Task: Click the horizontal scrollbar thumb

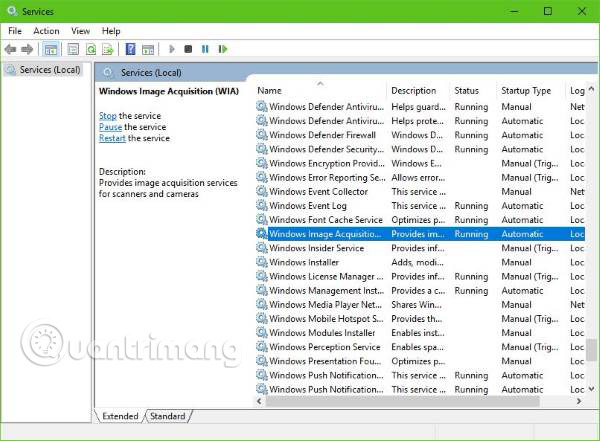Action: click(x=403, y=401)
